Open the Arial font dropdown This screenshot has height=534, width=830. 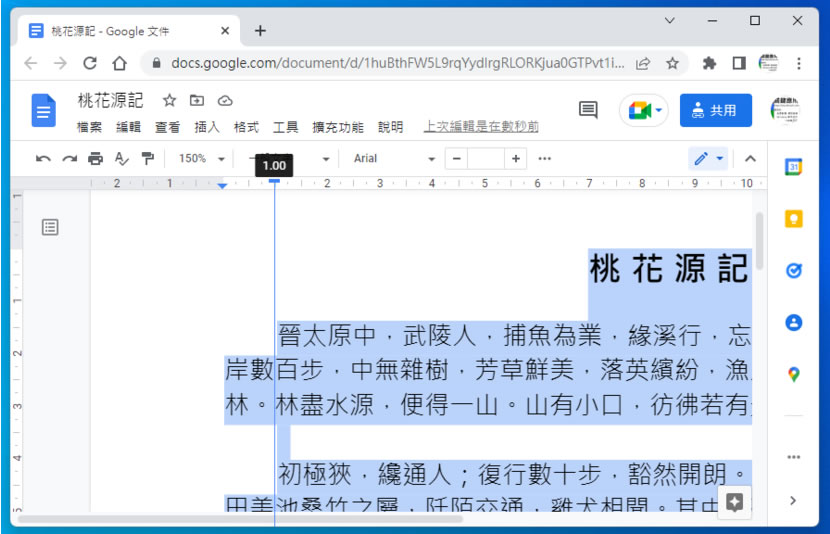point(394,158)
